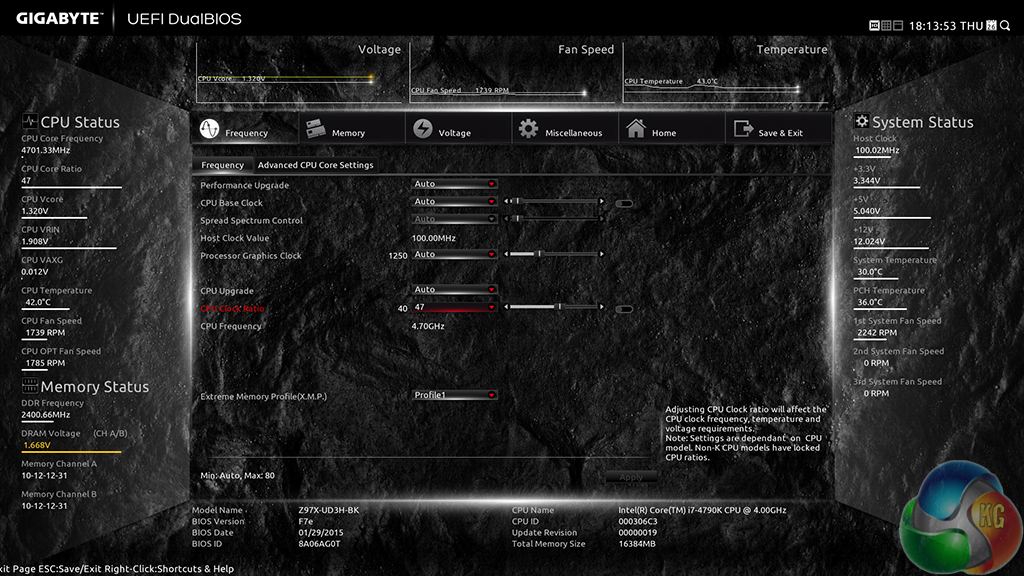Image resolution: width=1024 pixels, height=576 pixels.
Task: Decrease CPU Clock Ratio with left arrow
Action: click(506, 307)
